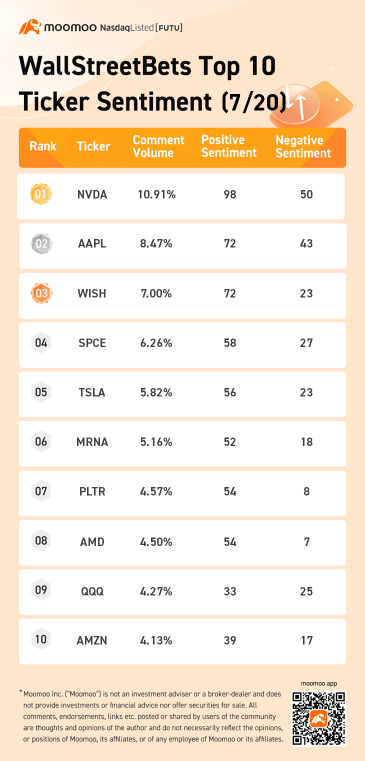Click the Ticker column header

(x=94, y=147)
